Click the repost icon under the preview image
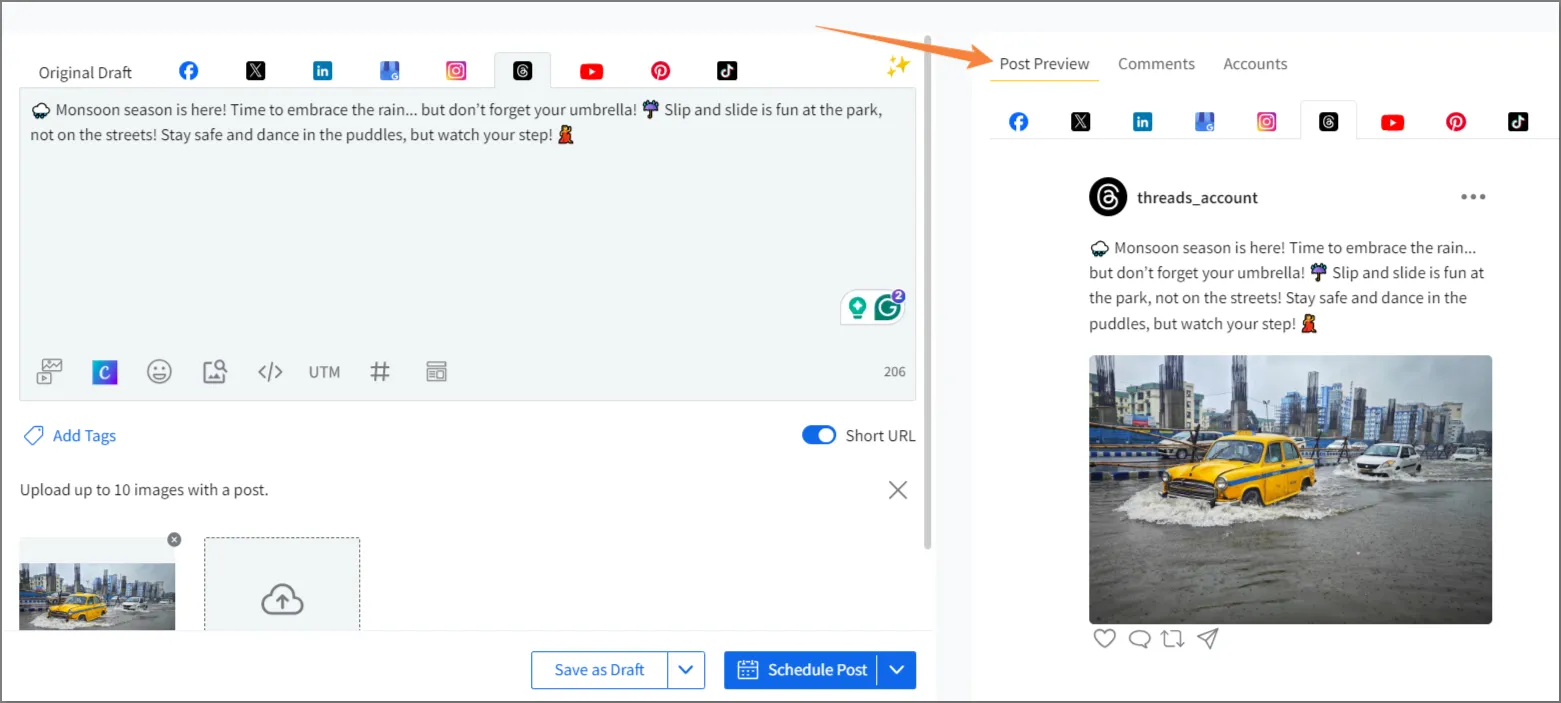The image size is (1561, 703). click(1173, 638)
